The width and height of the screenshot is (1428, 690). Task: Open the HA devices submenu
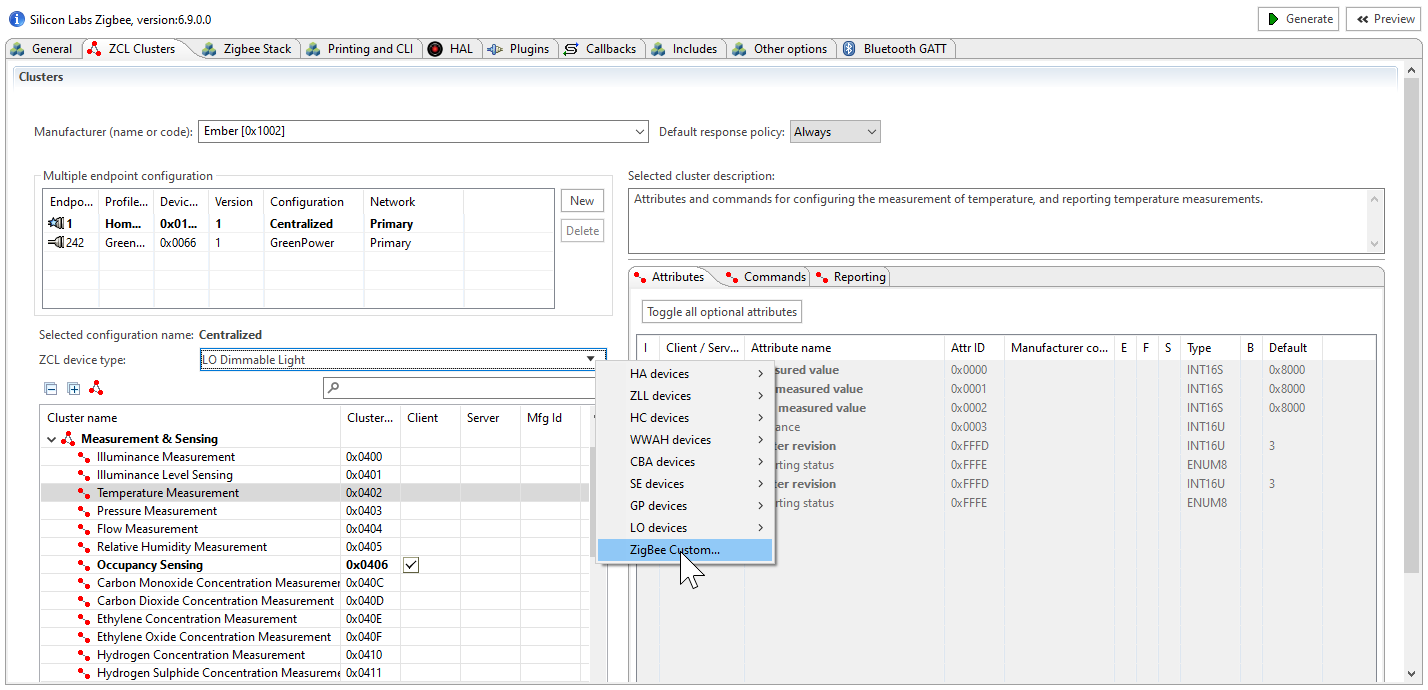click(685, 374)
